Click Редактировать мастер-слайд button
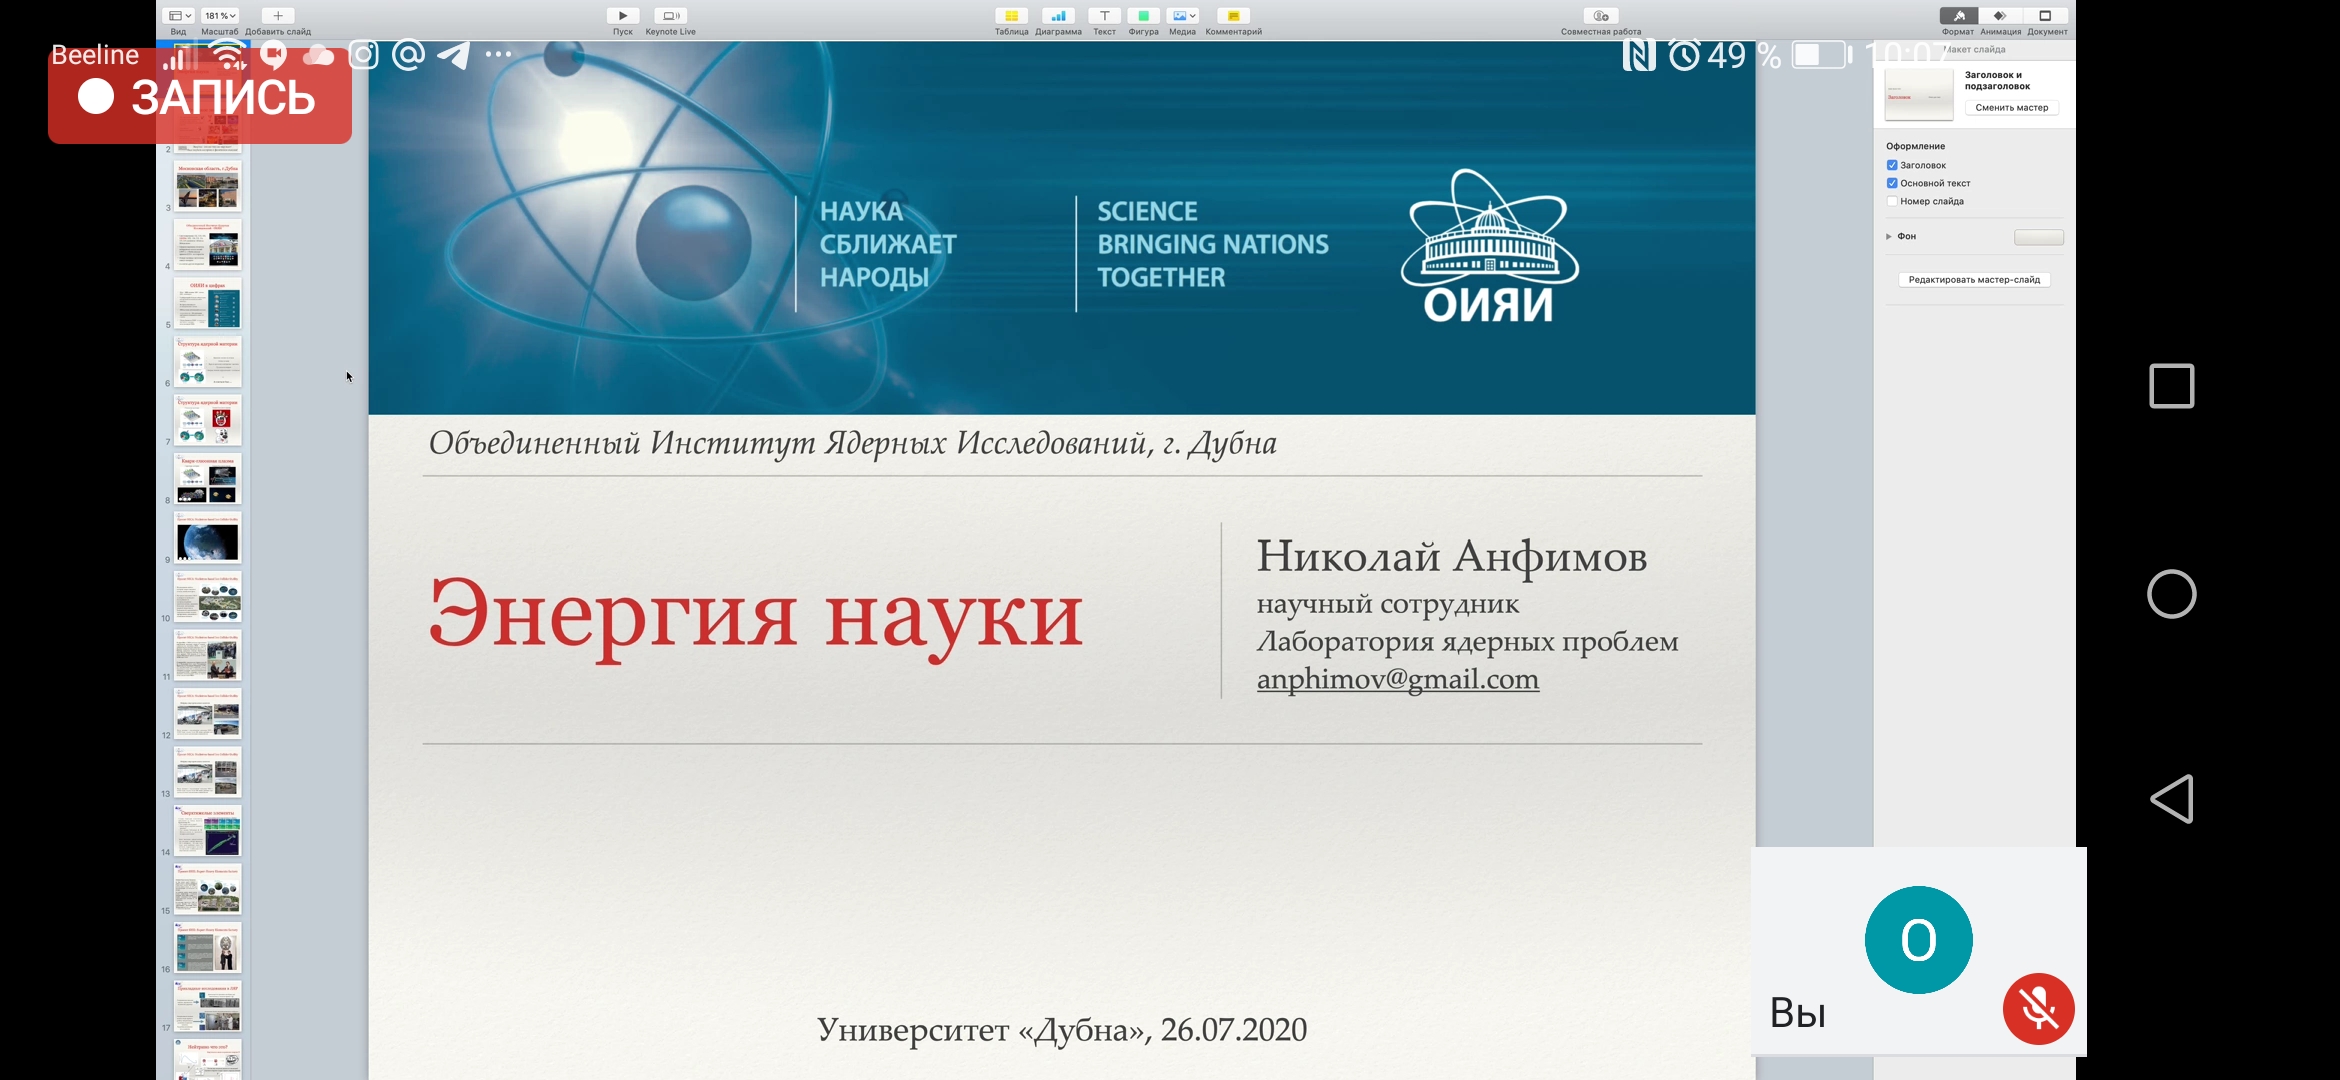Image resolution: width=2340 pixels, height=1080 pixels. coord(1973,280)
